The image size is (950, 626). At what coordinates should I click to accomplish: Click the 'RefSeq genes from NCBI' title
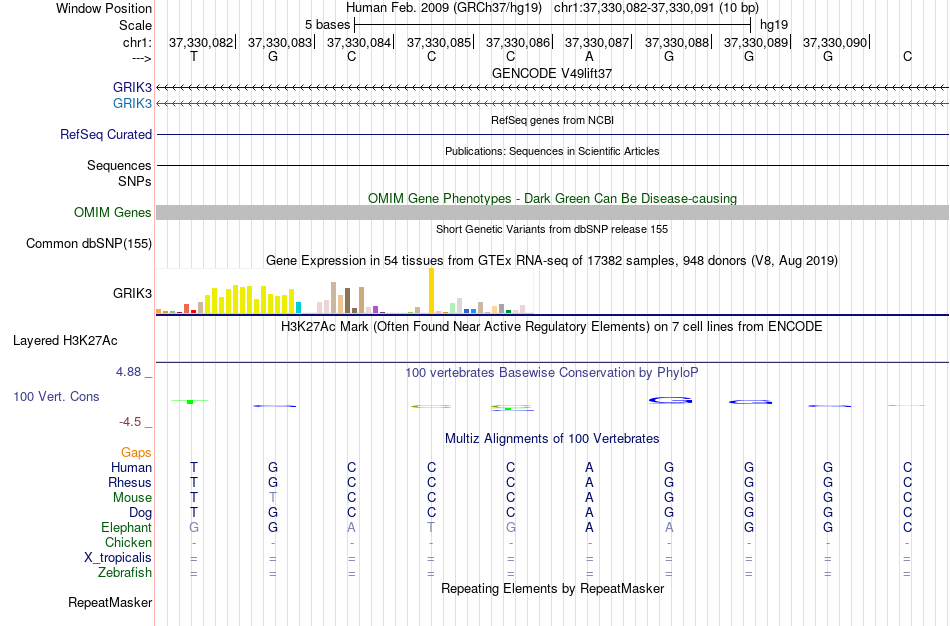(552, 120)
